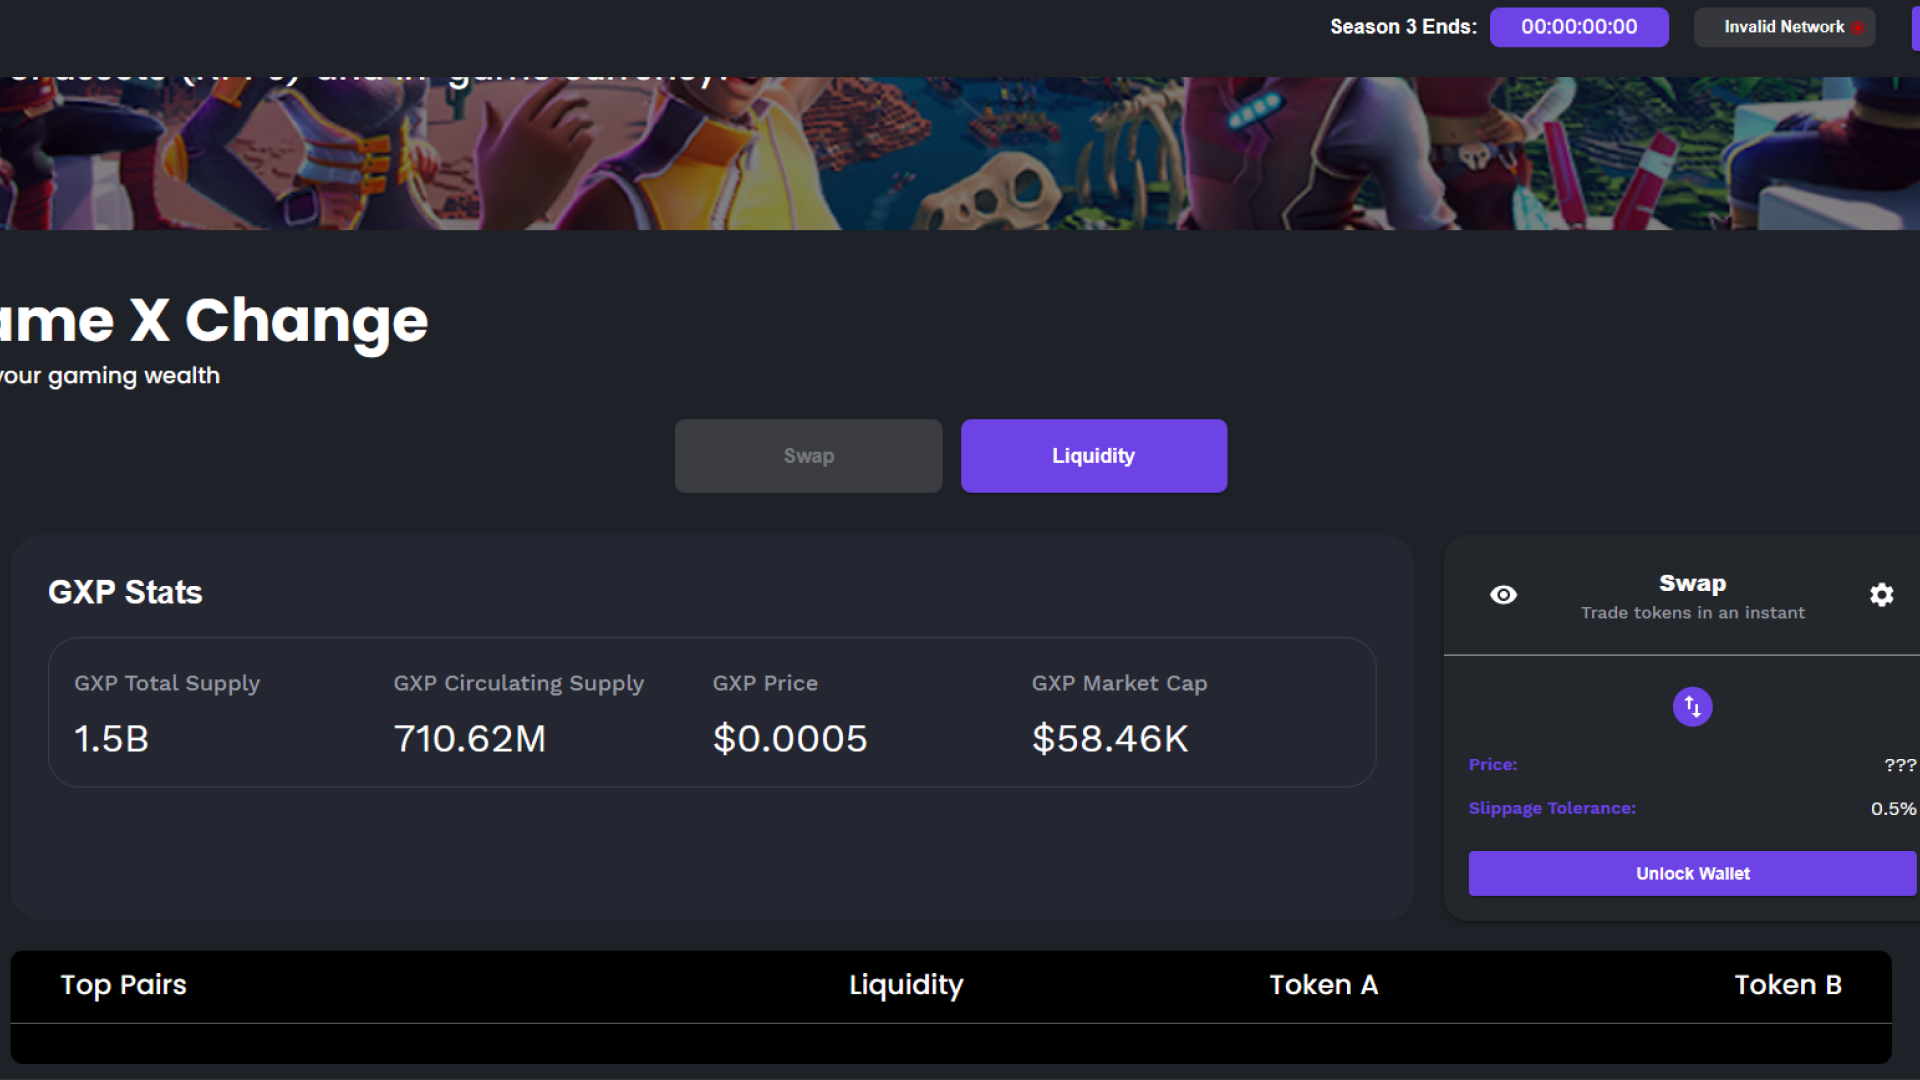Click the GXP Price value
Image resolution: width=1920 pixels, height=1080 pixels.
790,739
